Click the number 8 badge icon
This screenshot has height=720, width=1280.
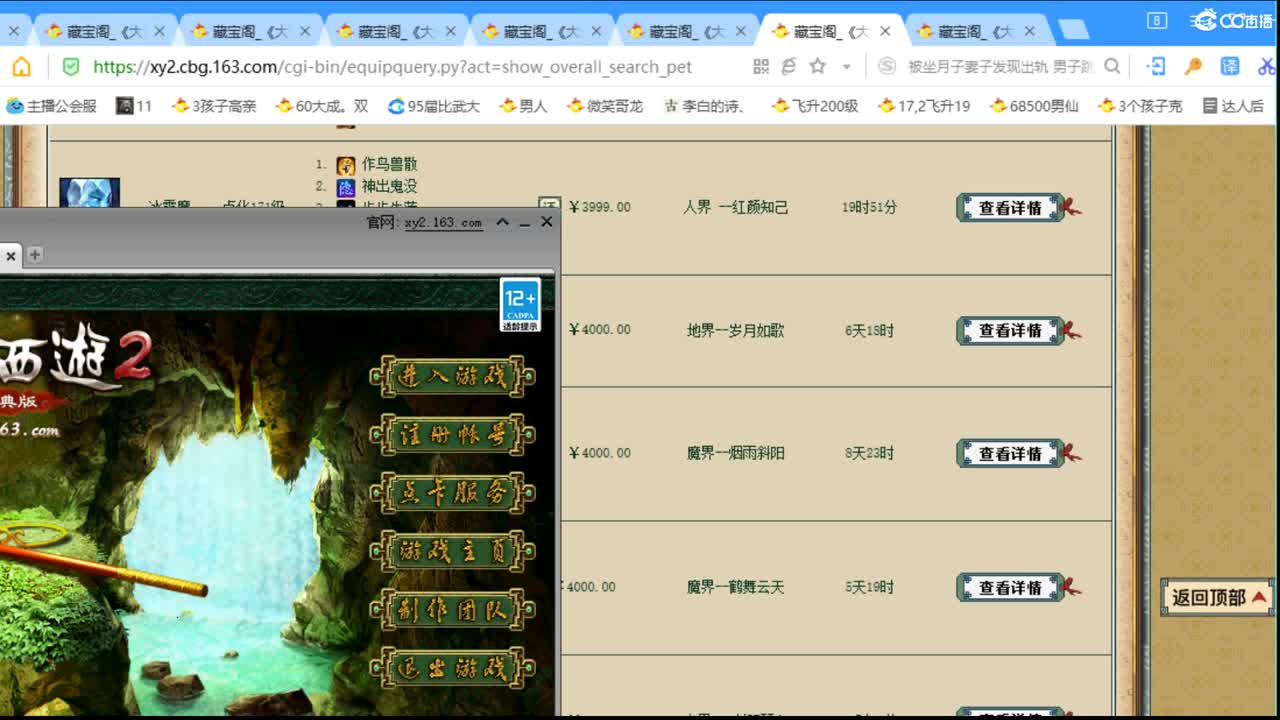pos(1157,20)
